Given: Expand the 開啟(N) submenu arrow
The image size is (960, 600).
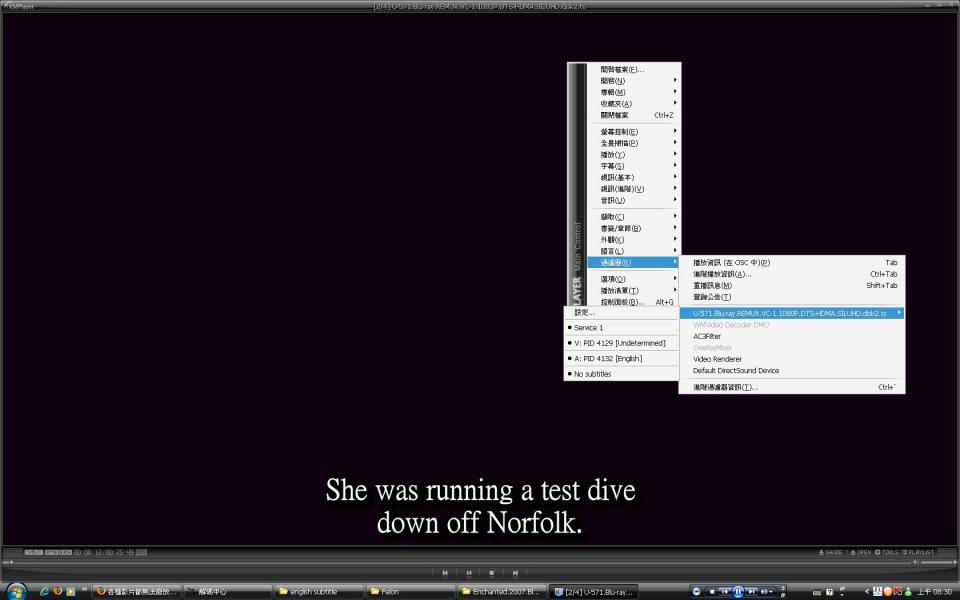Looking at the screenshot, I should 675,80.
